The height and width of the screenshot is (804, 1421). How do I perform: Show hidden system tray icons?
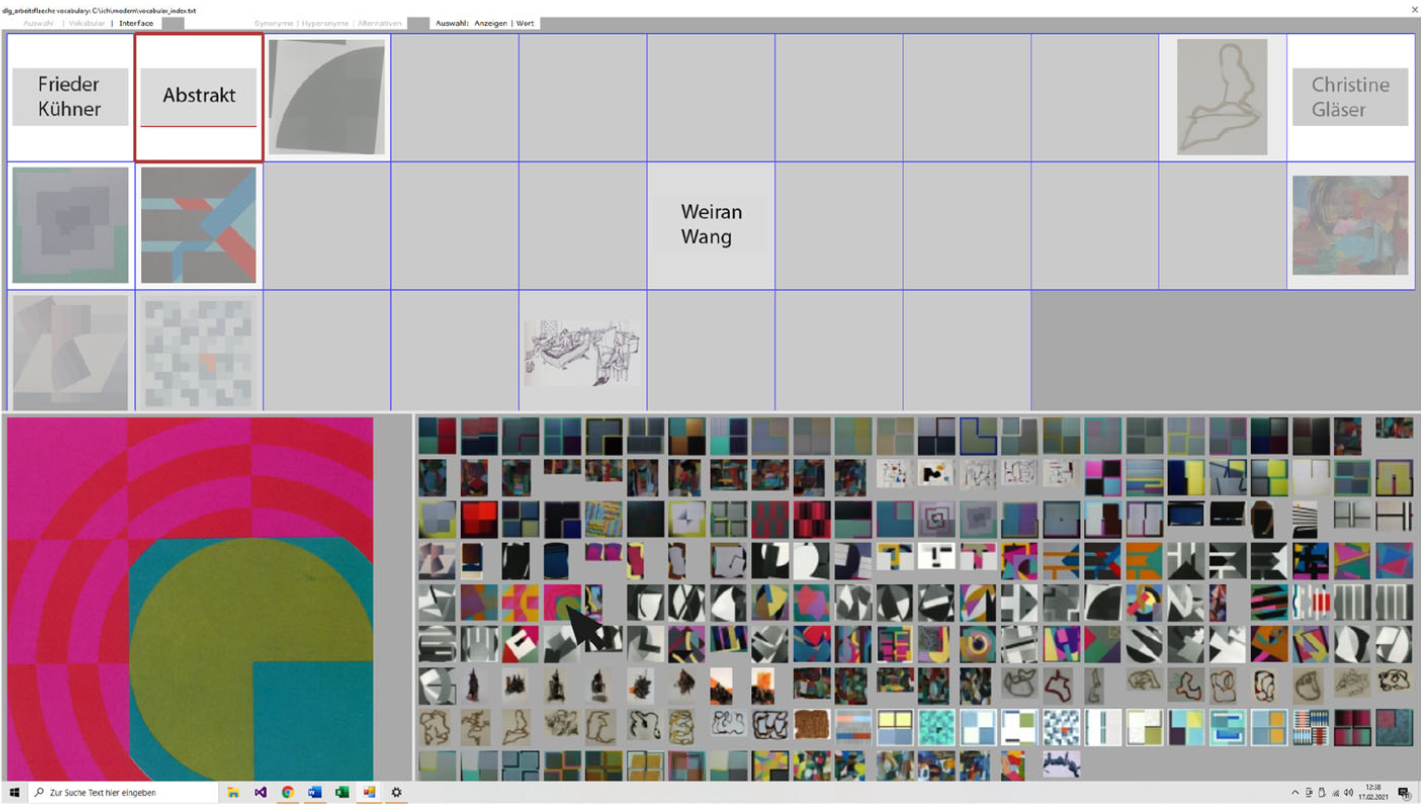(1295, 793)
